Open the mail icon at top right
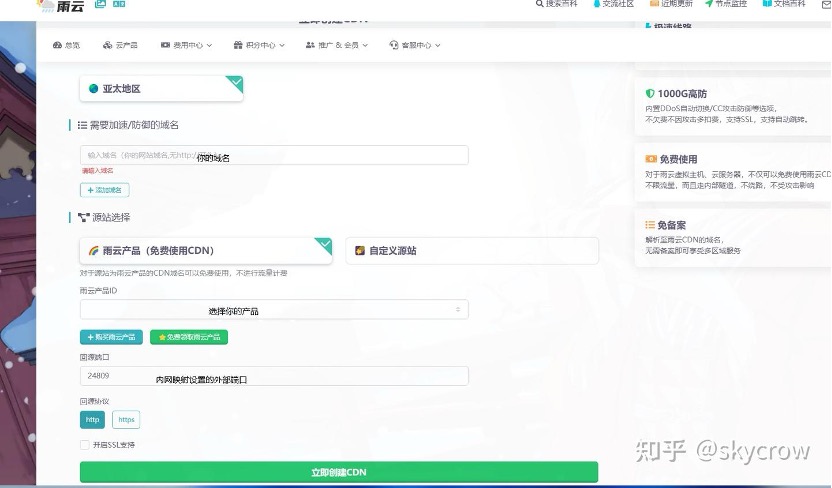 click(827, 4)
